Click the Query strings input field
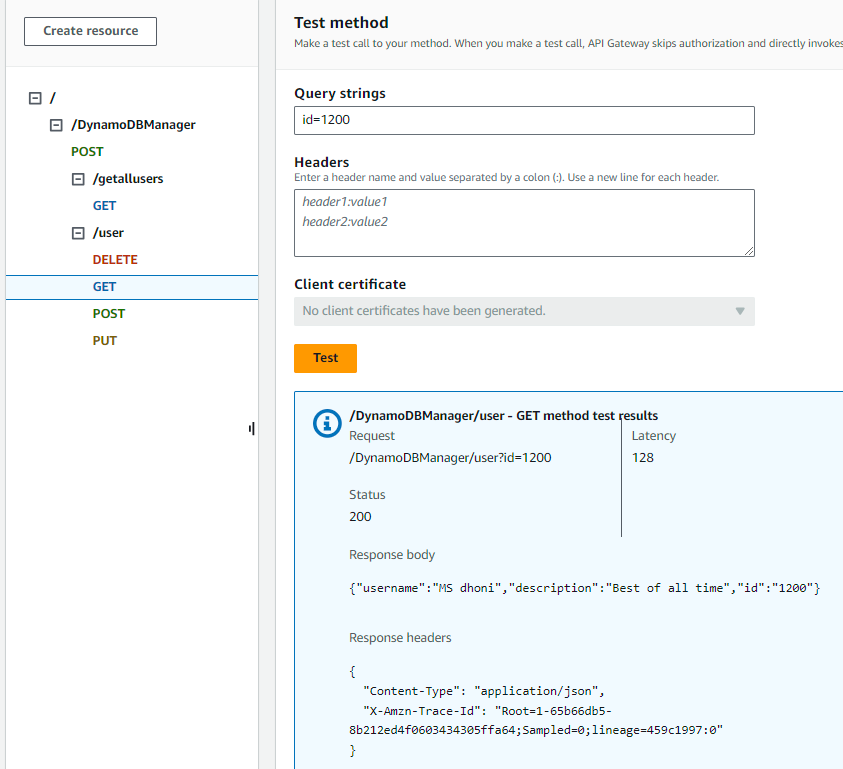The width and height of the screenshot is (843, 769). pos(524,121)
